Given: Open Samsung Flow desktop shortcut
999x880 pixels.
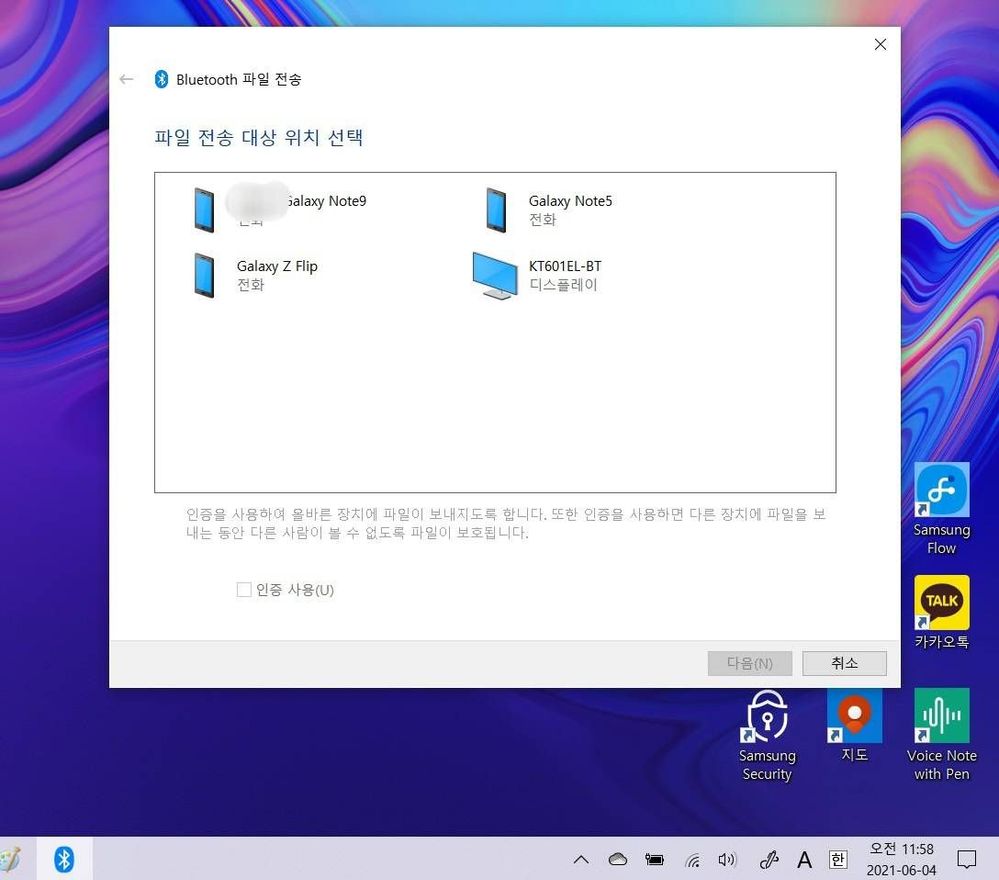Looking at the screenshot, I should [941, 509].
